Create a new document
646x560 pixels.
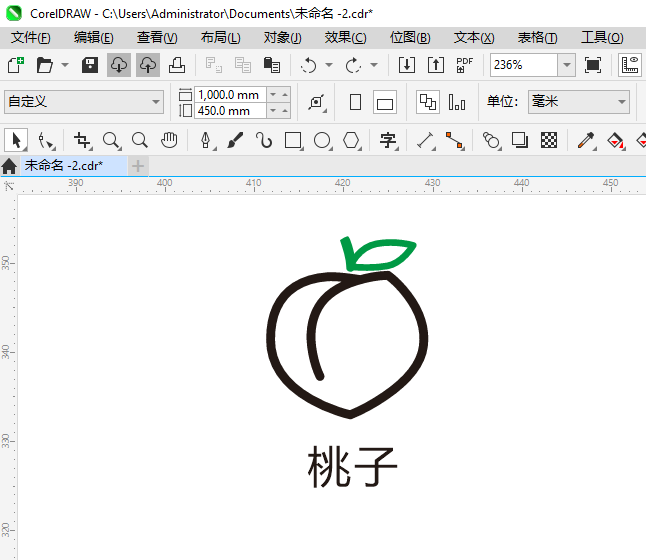pyautogui.click(x=16, y=65)
